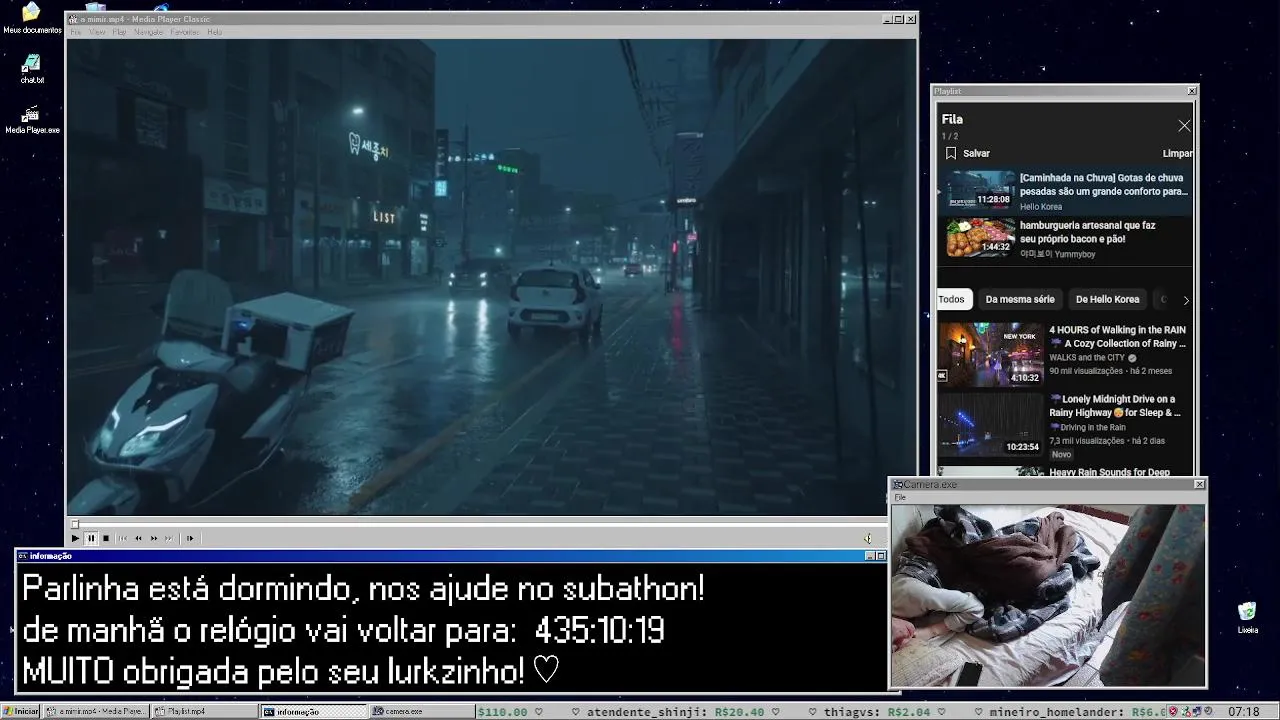Open Caminhada na Chuva video title
The width and height of the screenshot is (1280, 720).
tap(1103, 184)
